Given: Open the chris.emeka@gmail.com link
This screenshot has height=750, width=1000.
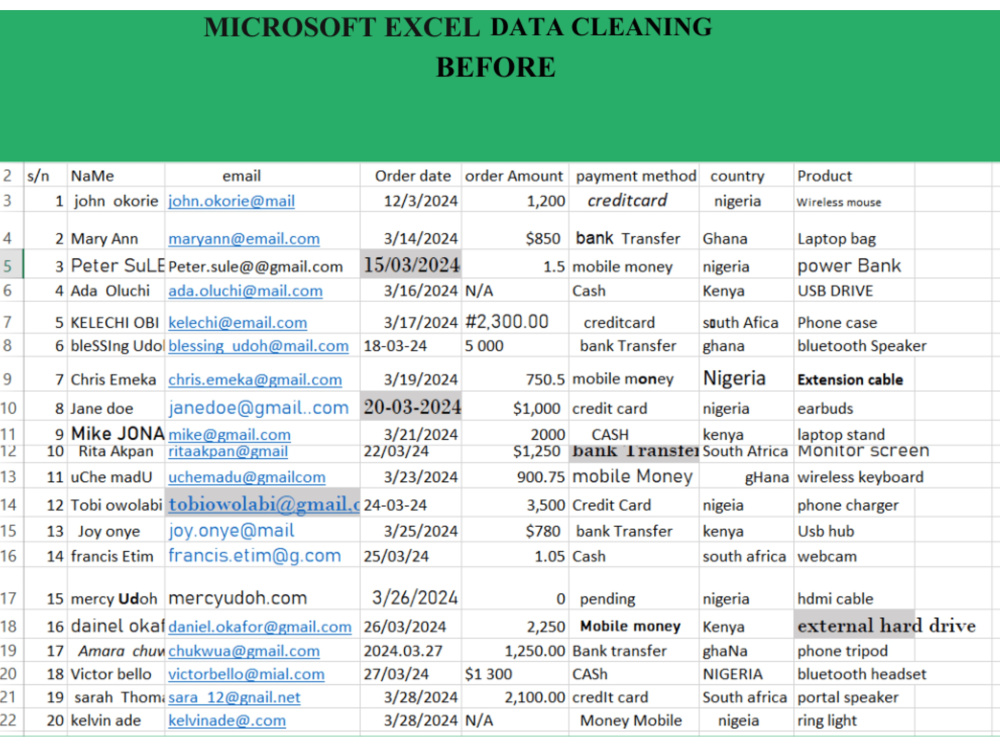Looking at the screenshot, I should click(x=255, y=379).
